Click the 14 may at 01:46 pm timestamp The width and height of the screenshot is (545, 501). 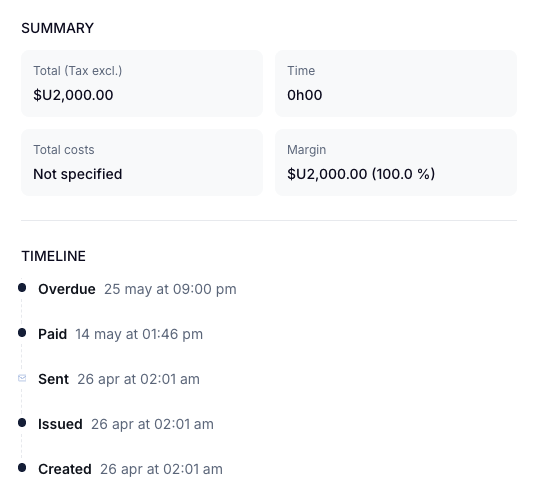pos(139,334)
